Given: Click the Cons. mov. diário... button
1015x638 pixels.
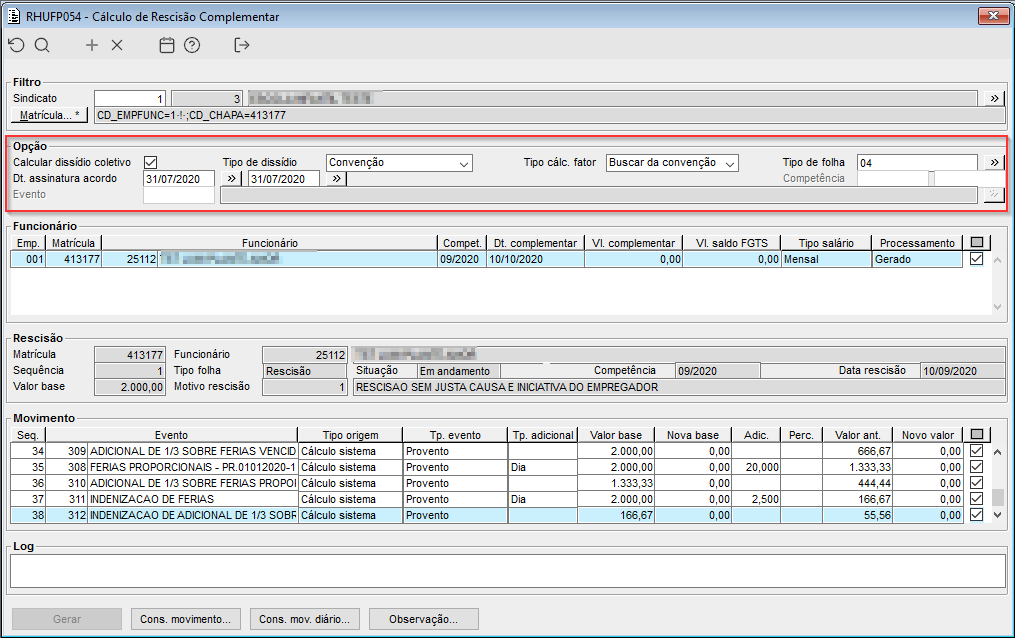Looking at the screenshot, I should [x=305, y=619].
